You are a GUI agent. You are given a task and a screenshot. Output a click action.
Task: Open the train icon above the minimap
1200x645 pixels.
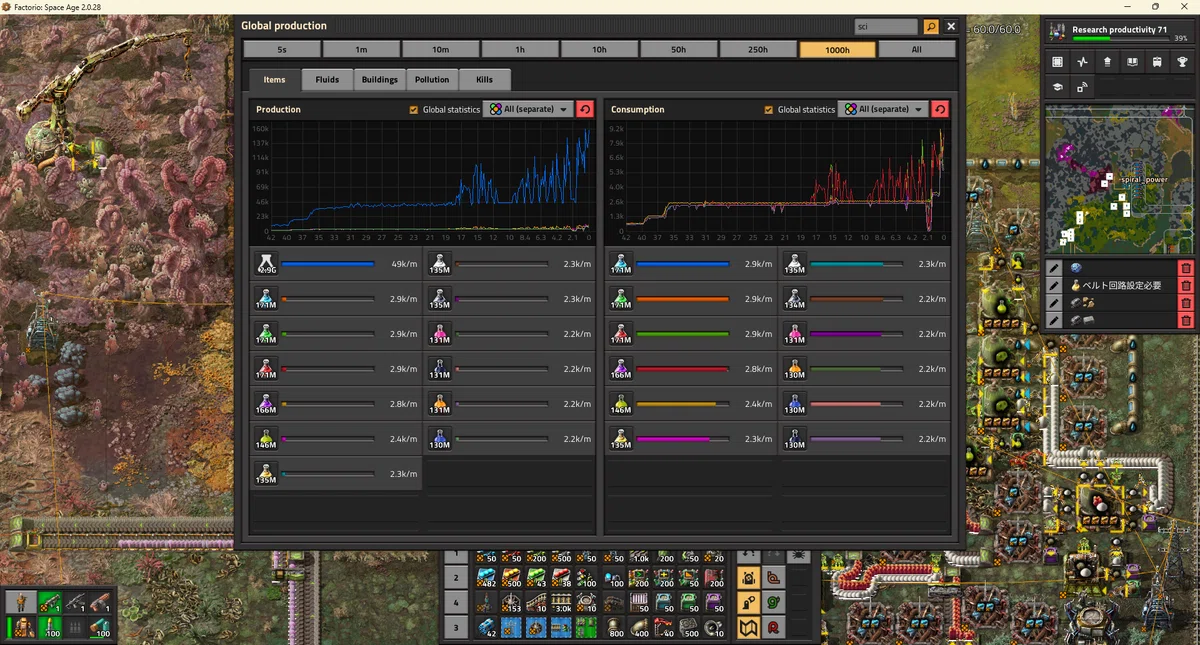coord(1157,62)
